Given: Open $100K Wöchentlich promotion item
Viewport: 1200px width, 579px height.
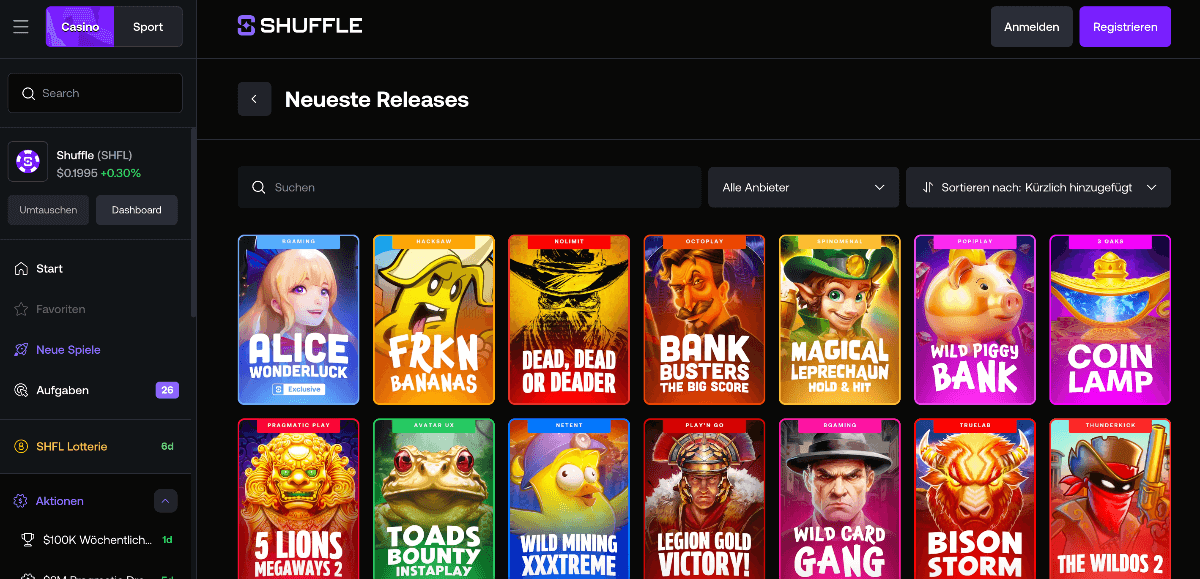Looking at the screenshot, I should point(97,540).
